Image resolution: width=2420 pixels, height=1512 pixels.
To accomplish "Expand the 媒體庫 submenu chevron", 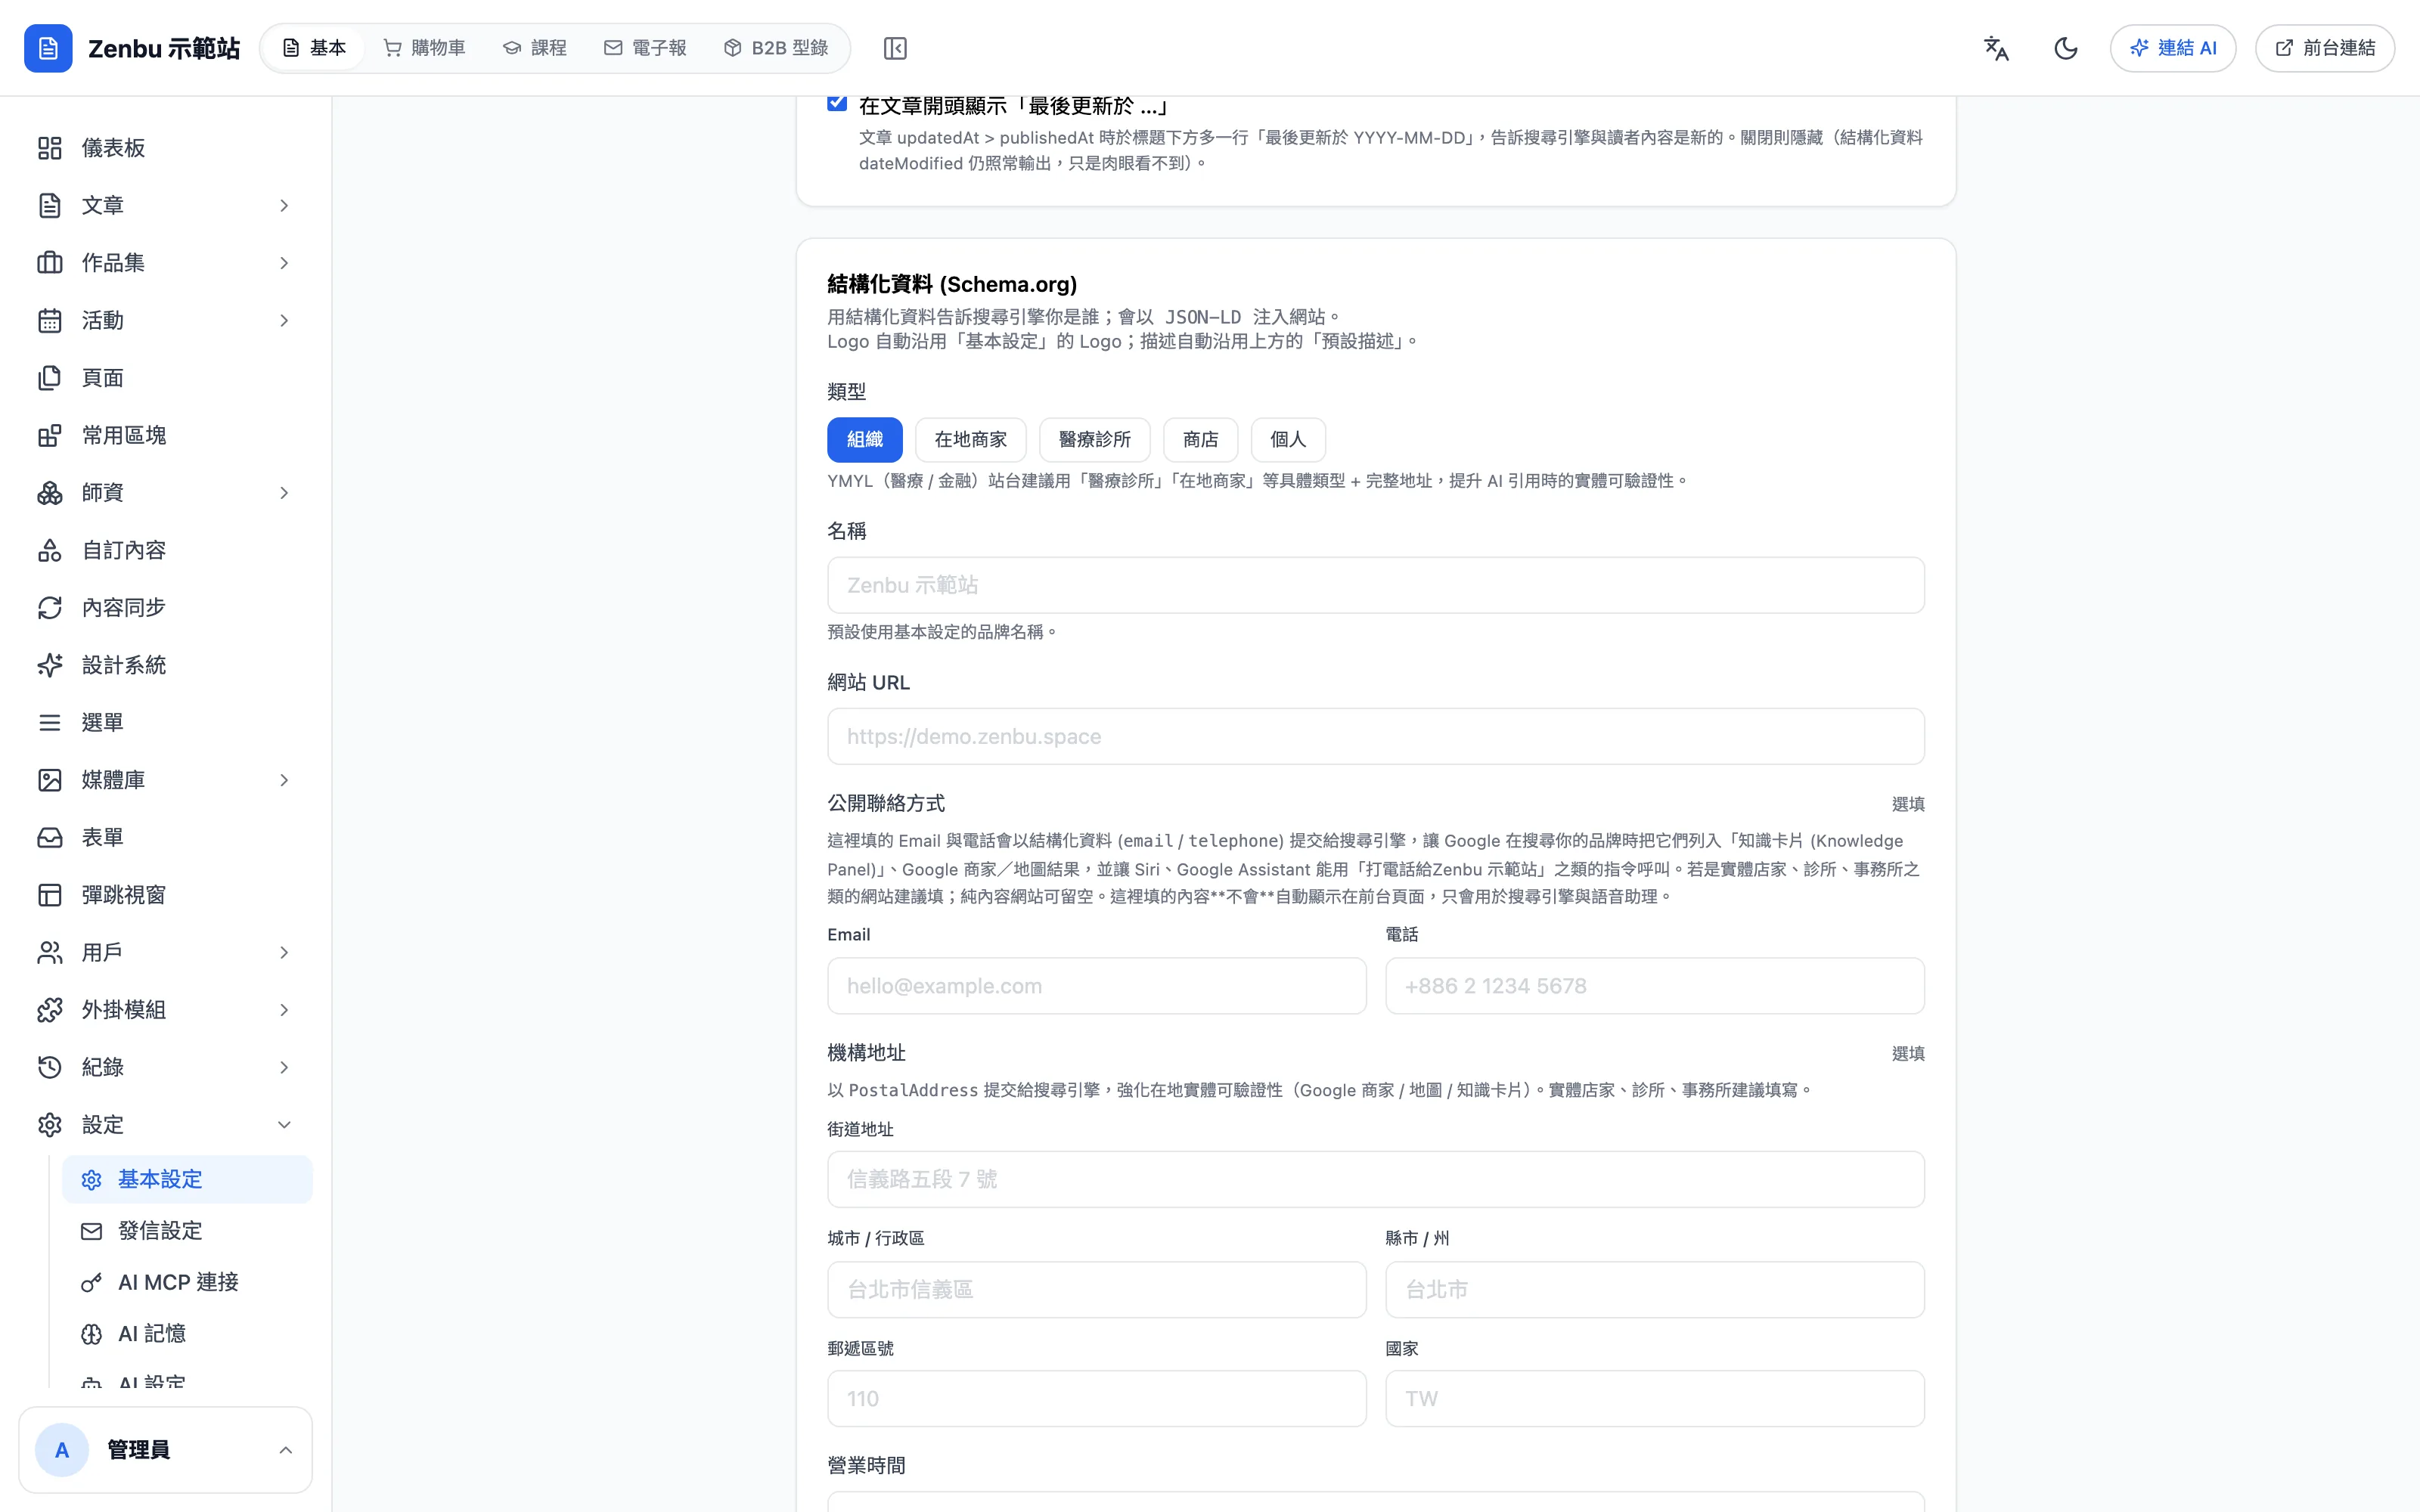I will pyautogui.click(x=284, y=780).
